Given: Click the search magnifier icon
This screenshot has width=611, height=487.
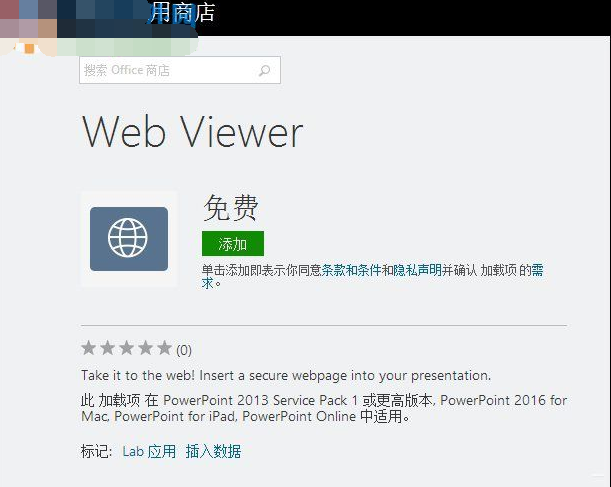Looking at the screenshot, I should coord(265,71).
